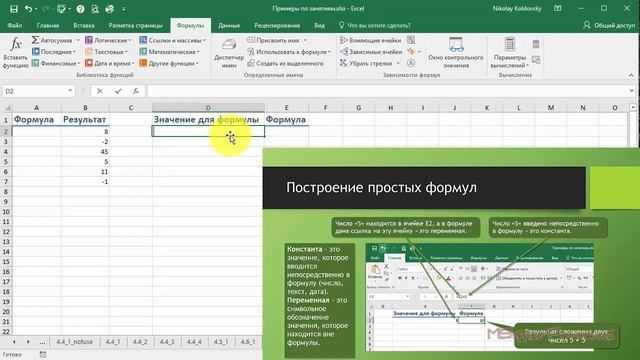Click Use in Formula (Использовать в формуле)
This screenshot has height=360, width=640.
coord(289,52)
